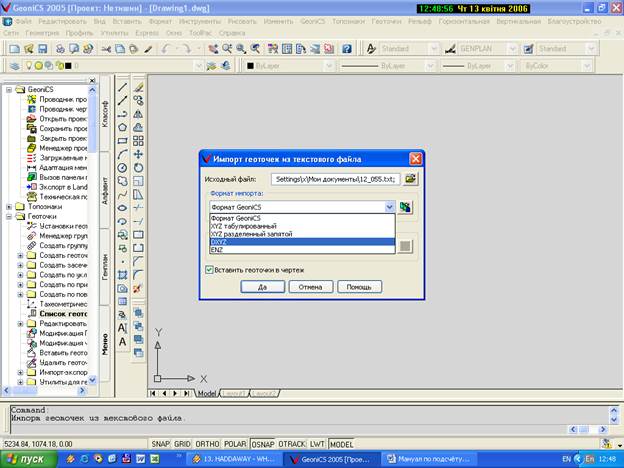Image resolution: width=624 pixels, height=468 pixels.
Task: Select the Move modify tool
Action: 138,154
